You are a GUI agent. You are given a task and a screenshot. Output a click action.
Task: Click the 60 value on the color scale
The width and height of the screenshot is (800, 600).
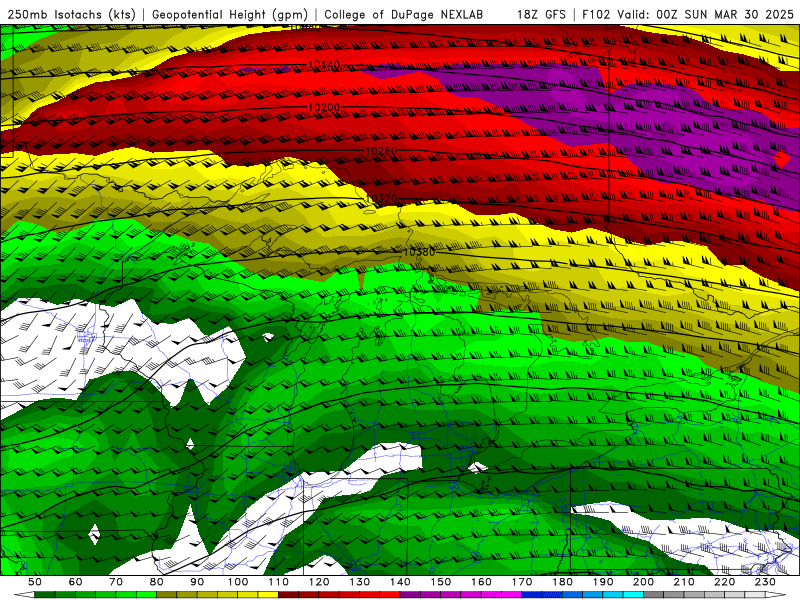coord(76,582)
